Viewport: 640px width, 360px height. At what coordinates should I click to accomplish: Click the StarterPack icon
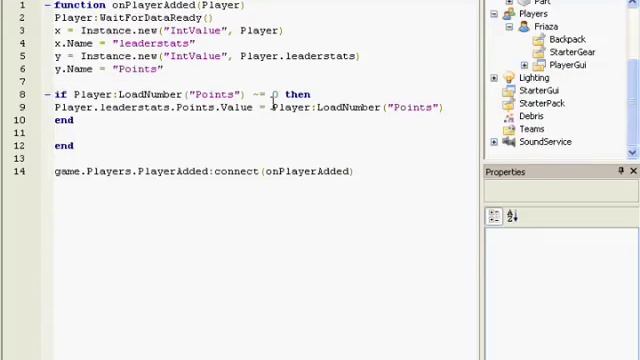click(509, 104)
